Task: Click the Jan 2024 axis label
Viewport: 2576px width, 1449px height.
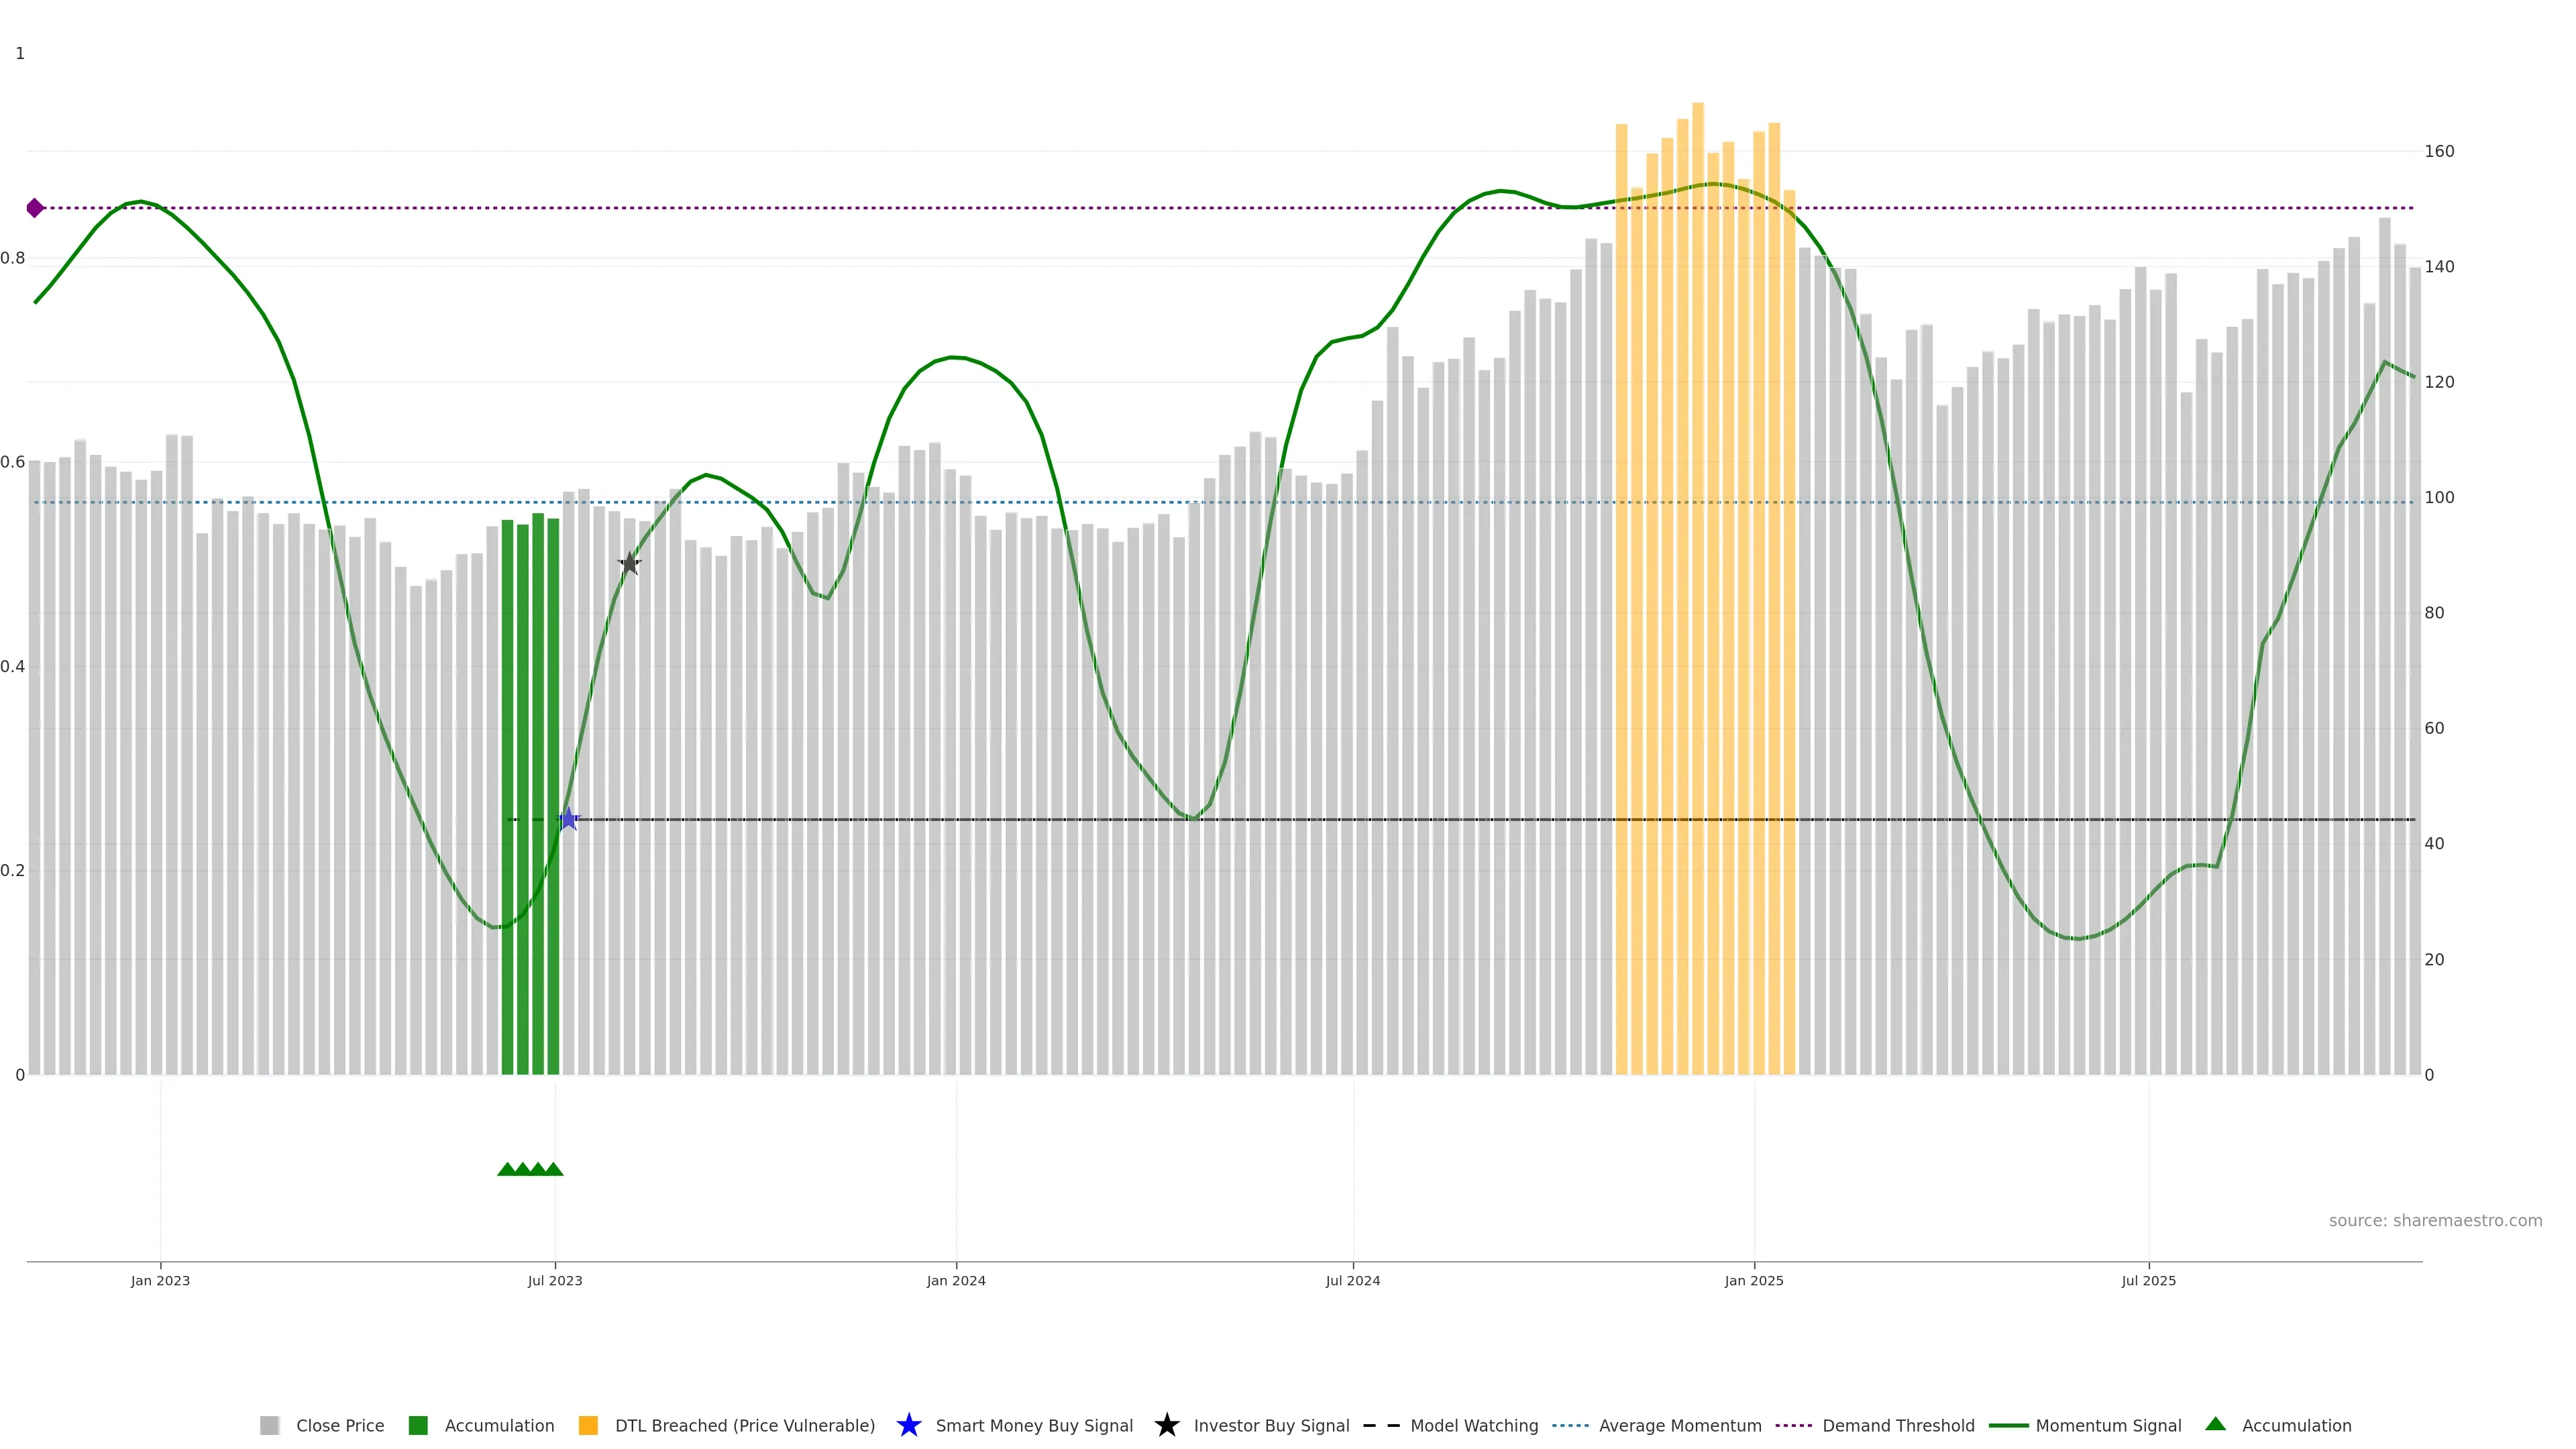Action: click(x=956, y=1281)
